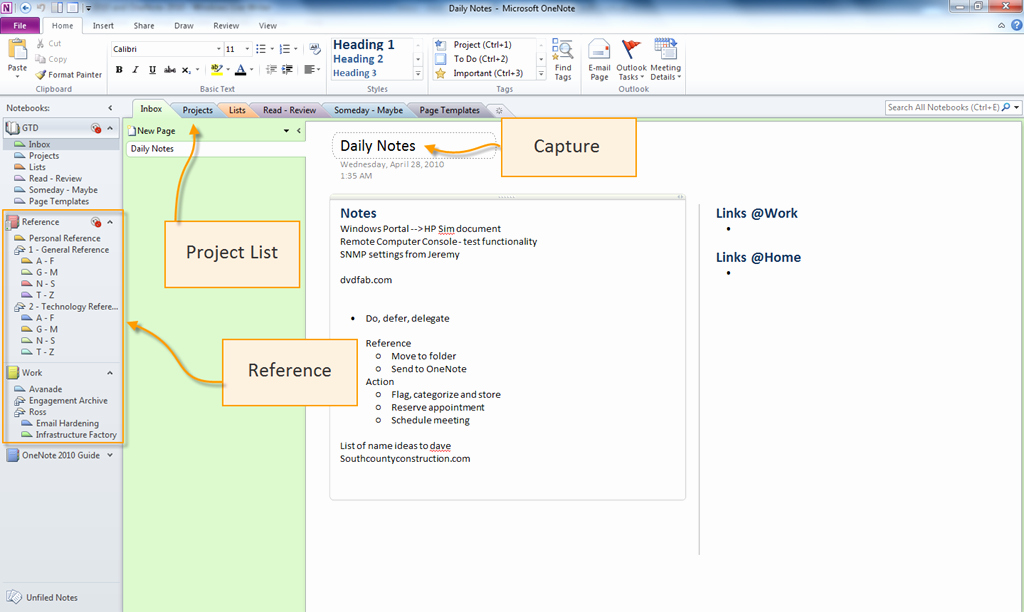1024x612 pixels.
Task: Open the font size dropdown
Action: [x=247, y=49]
